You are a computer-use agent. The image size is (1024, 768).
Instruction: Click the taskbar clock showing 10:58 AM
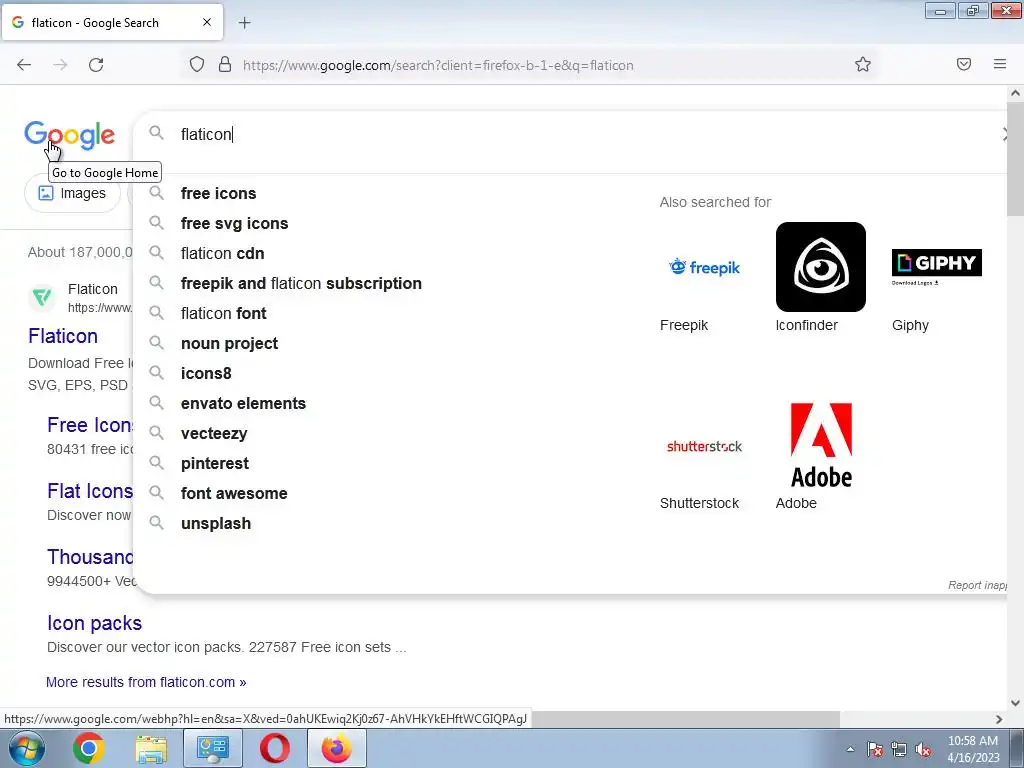click(x=973, y=749)
